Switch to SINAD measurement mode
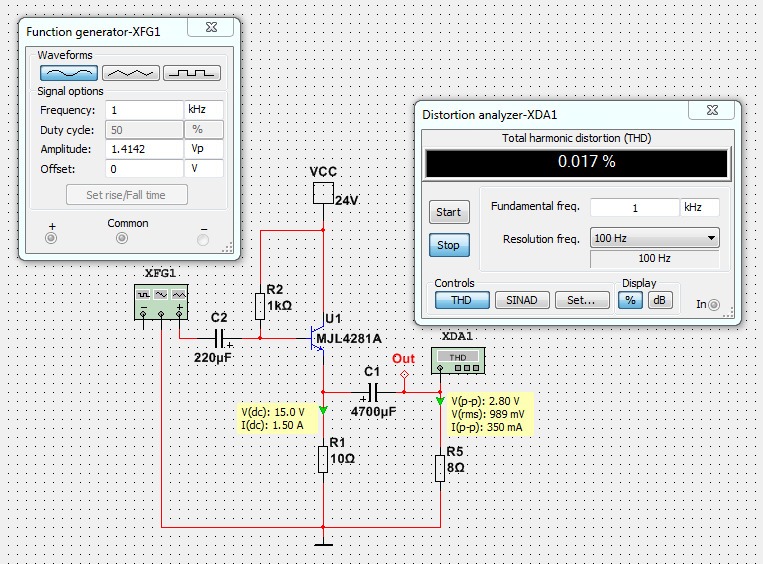This screenshot has width=763, height=564. [x=522, y=300]
